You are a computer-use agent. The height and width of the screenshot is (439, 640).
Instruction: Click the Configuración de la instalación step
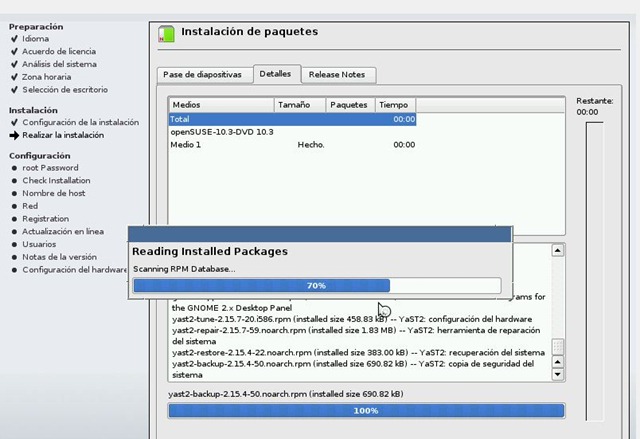[81, 122]
